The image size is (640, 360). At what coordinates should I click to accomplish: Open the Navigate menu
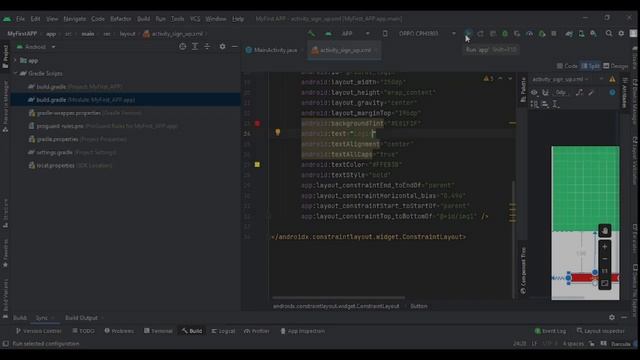click(75, 19)
